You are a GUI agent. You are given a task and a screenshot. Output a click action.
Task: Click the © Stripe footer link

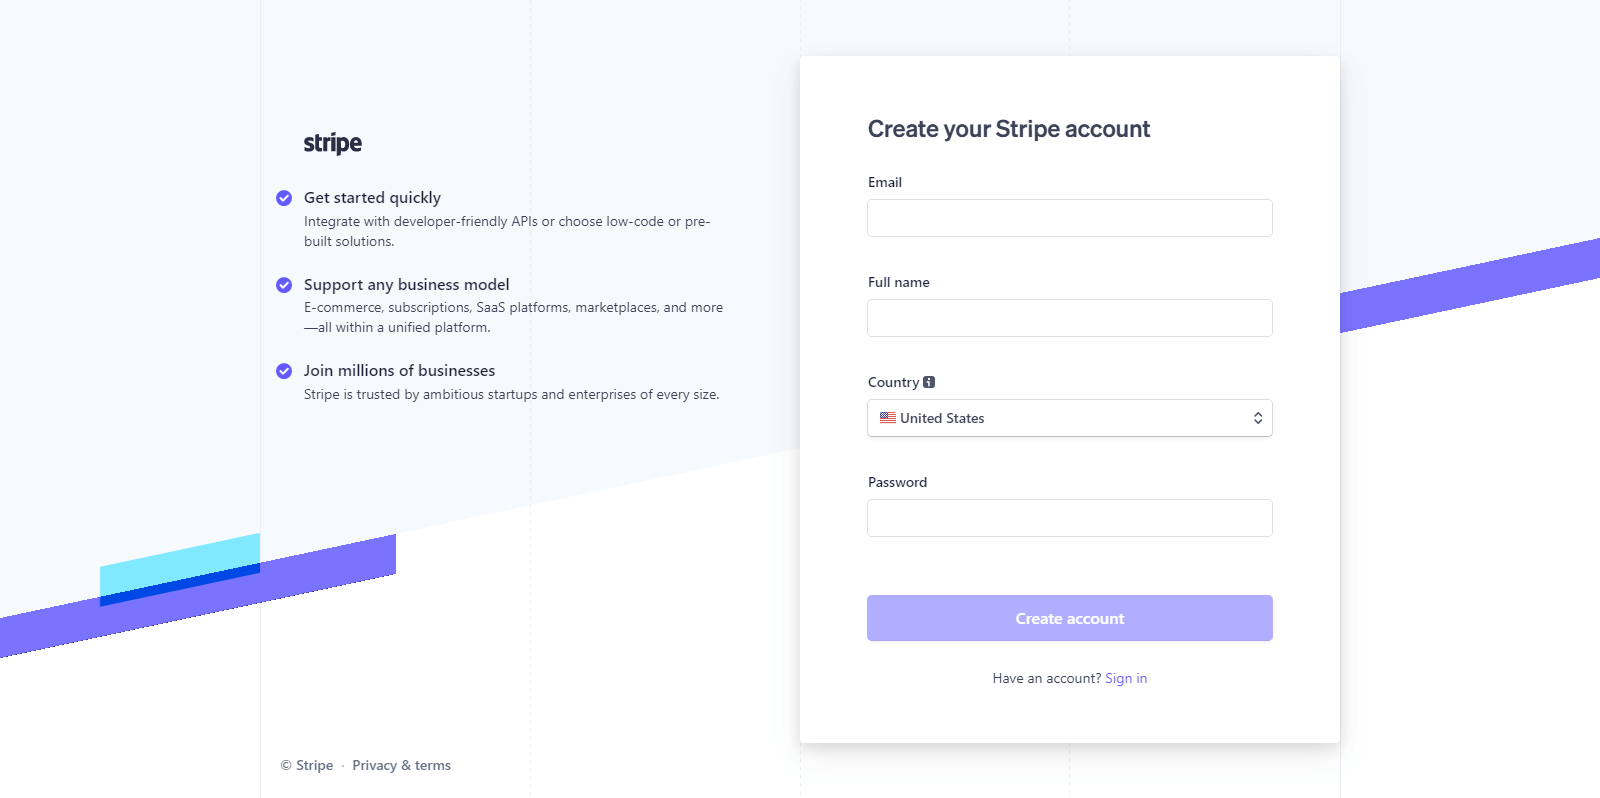[x=307, y=765]
